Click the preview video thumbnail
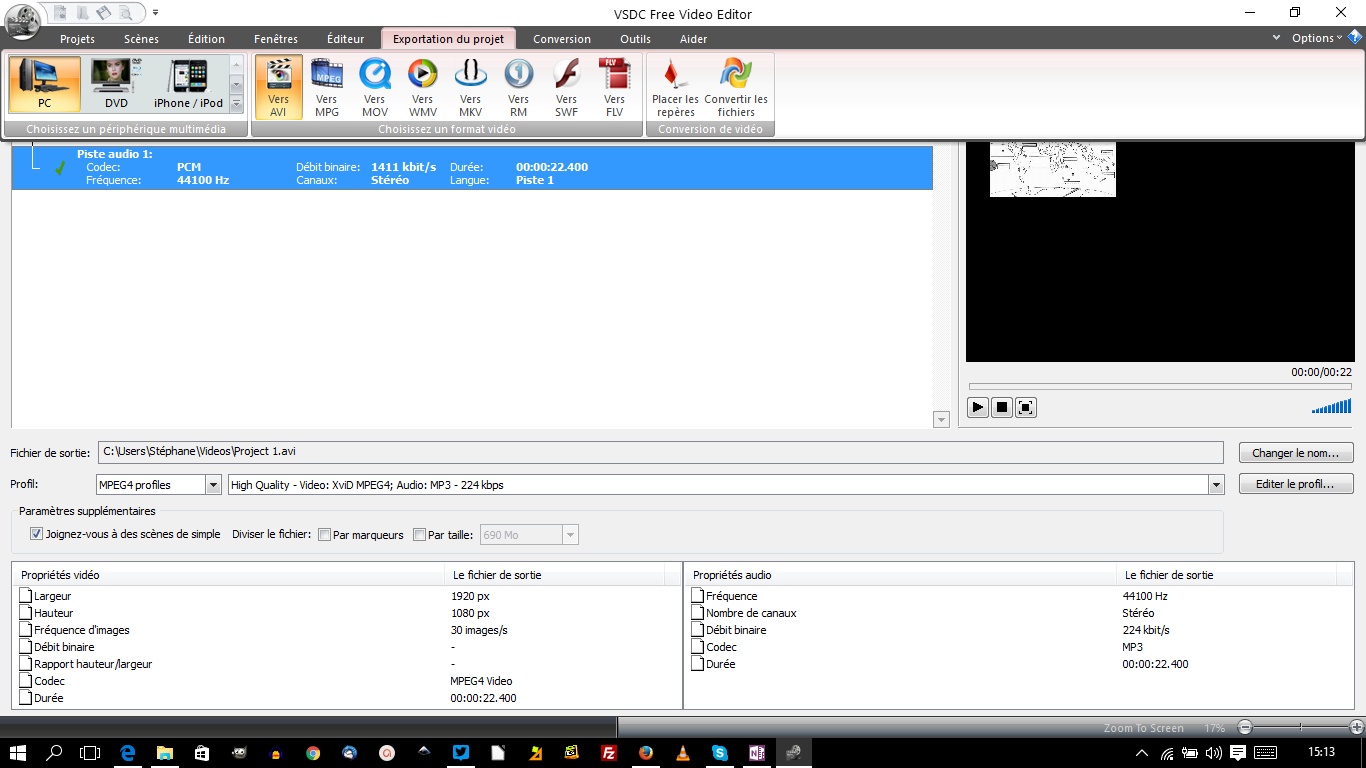The height and width of the screenshot is (768, 1366). click(1052, 169)
